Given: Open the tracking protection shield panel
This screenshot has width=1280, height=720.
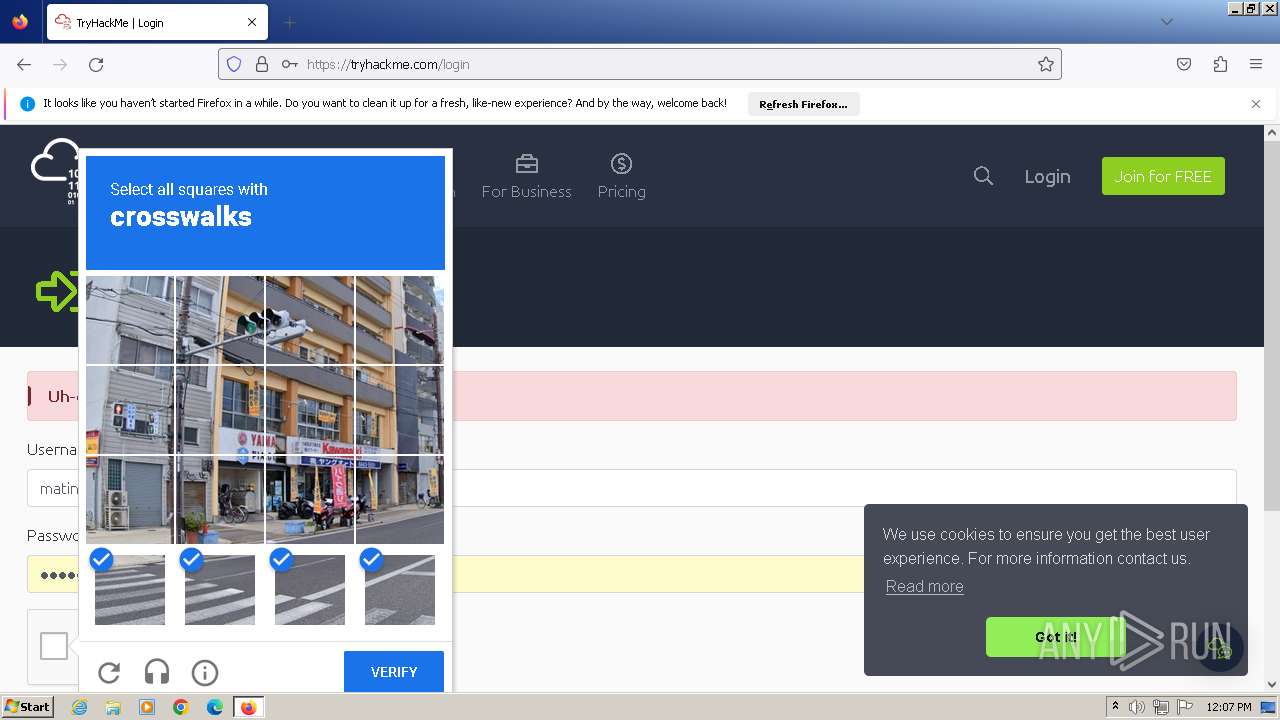Looking at the screenshot, I should [234, 64].
